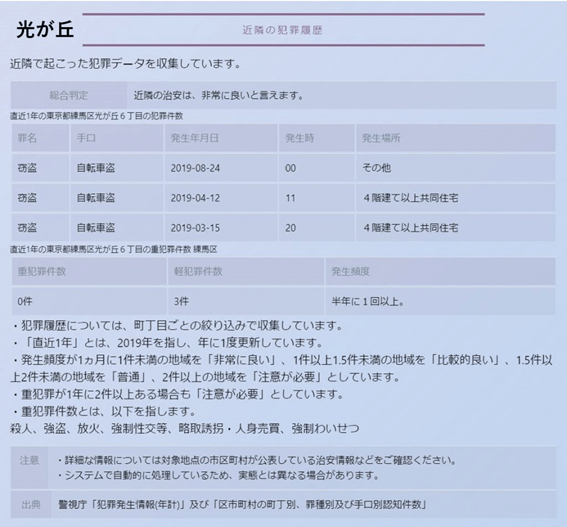Click the 「直近1年」とは explanation line
Screen dimensions: 567x527
[x=167, y=343]
